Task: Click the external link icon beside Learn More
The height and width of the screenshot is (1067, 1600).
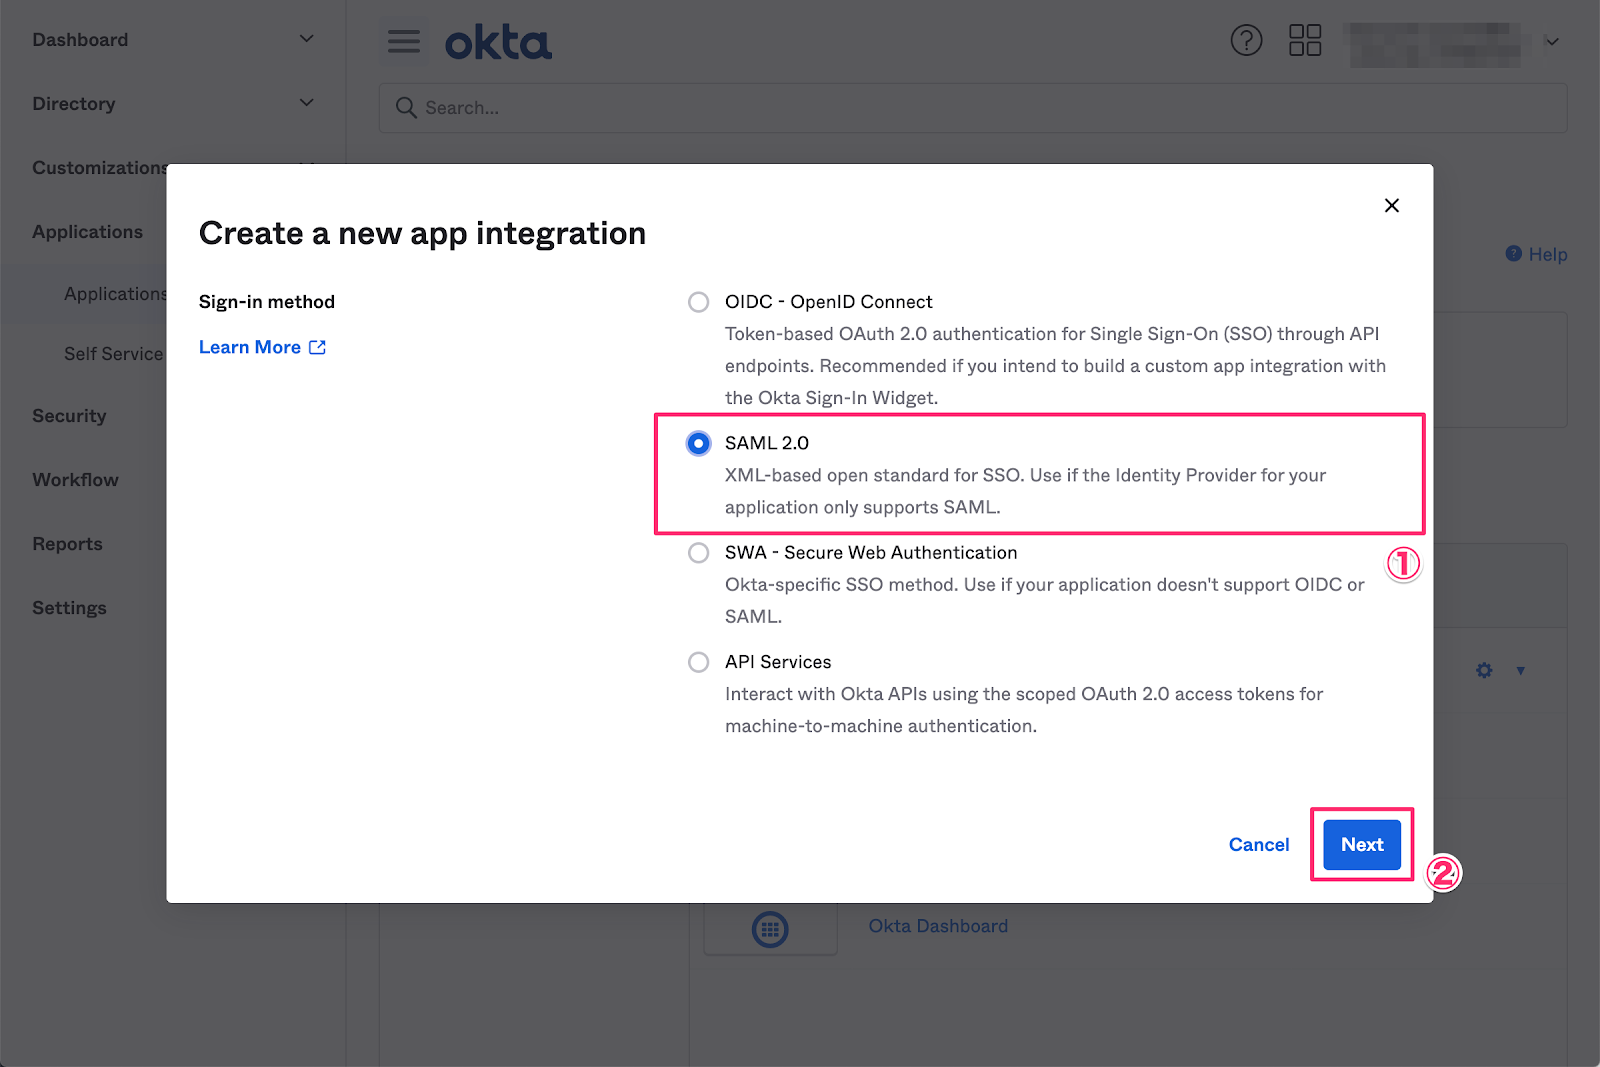Action: coord(318,347)
